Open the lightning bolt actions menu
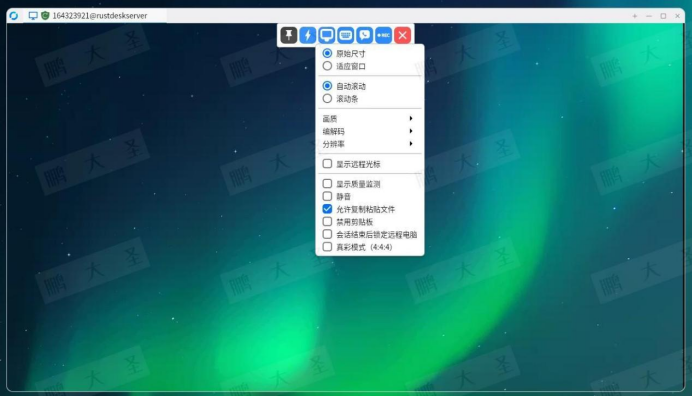Viewport: 692px width, 396px height. (308, 35)
